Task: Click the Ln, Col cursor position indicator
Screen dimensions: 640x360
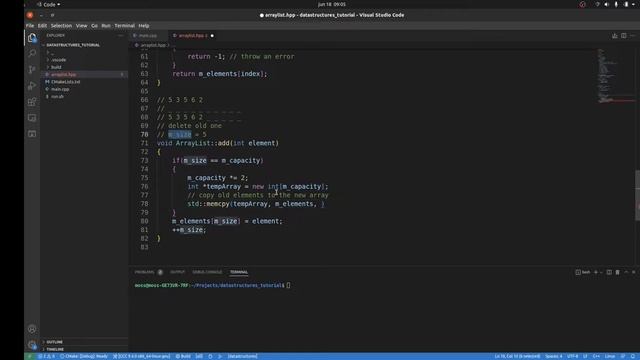Action: click(x=517, y=356)
